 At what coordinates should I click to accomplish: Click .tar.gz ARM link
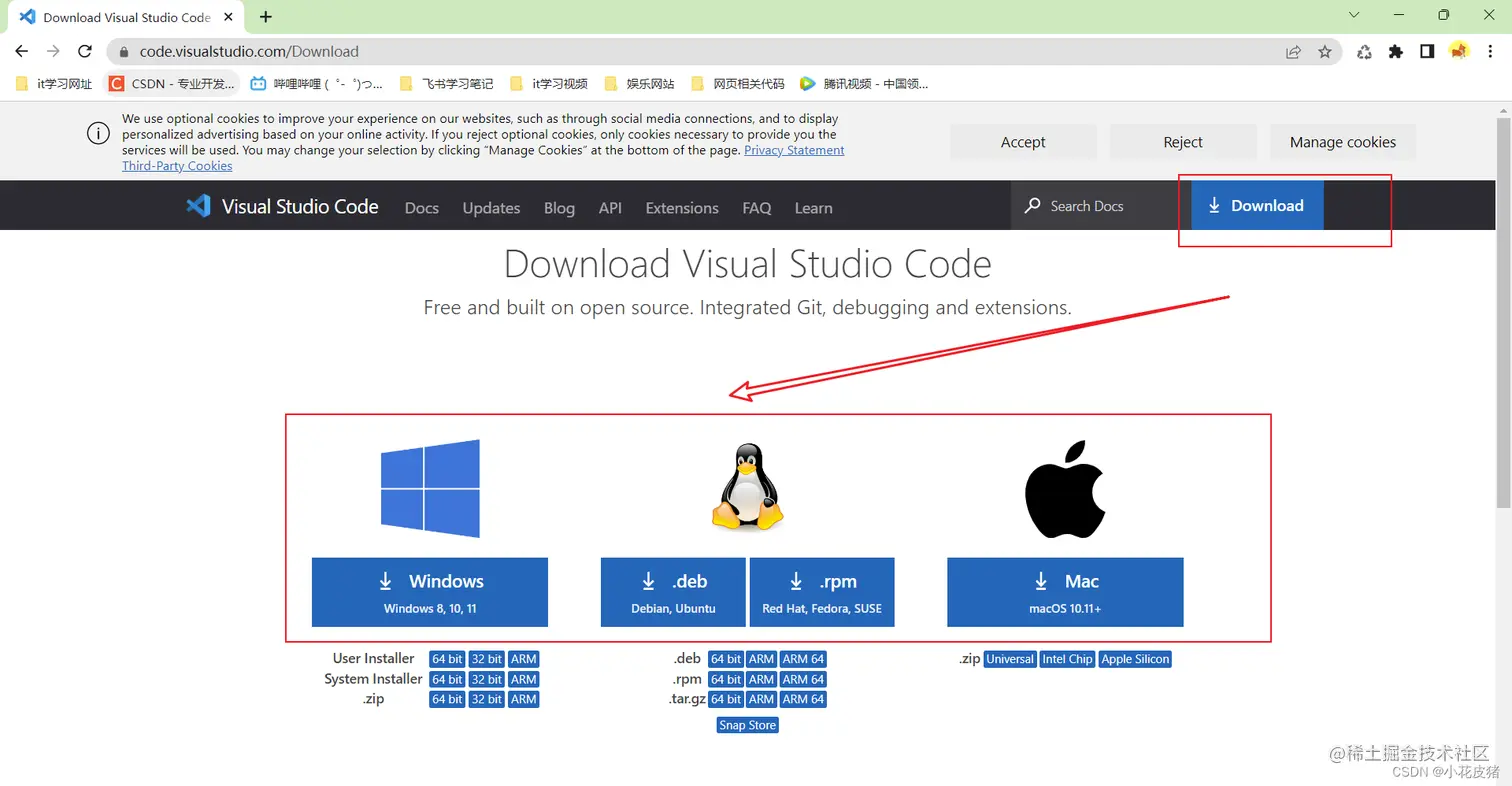(762, 699)
